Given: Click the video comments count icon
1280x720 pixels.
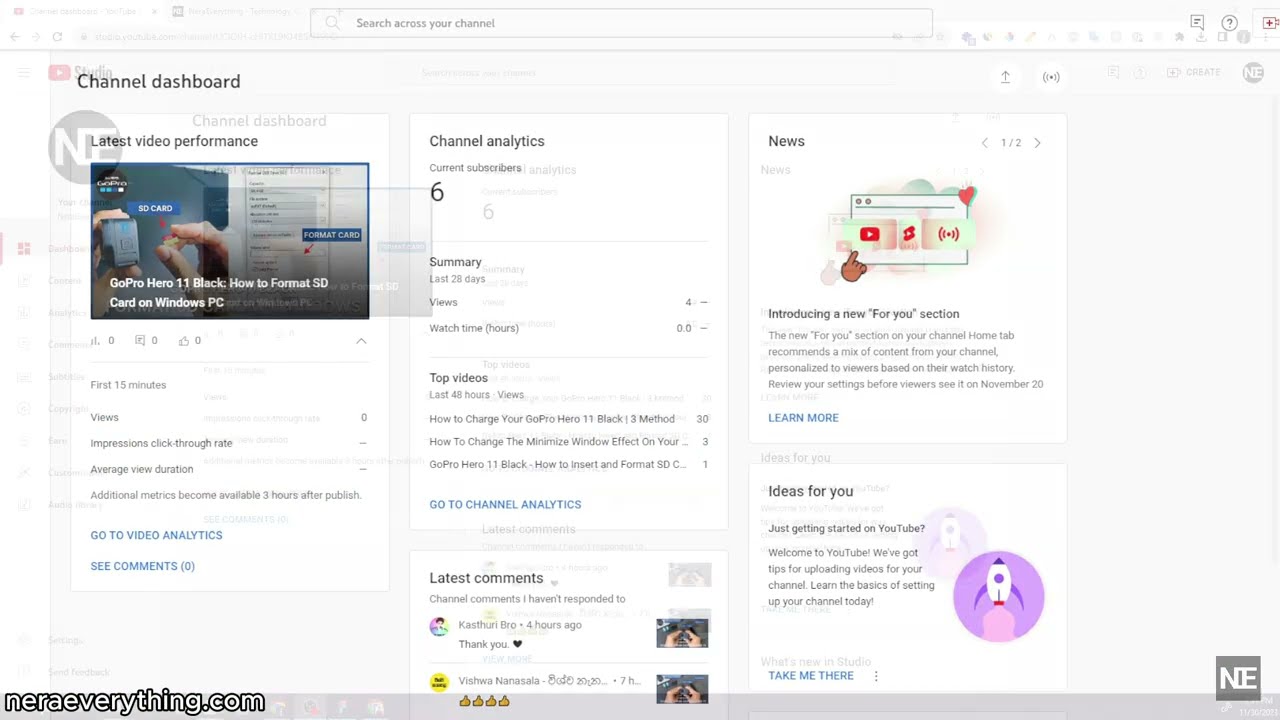Looking at the screenshot, I should [141, 341].
